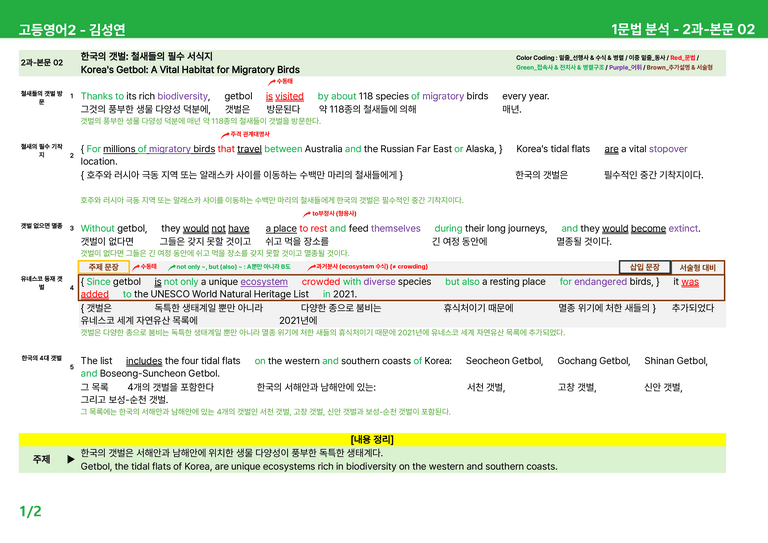This screenshot has width=768, height=543.
Task: Click the red 'is visited' in sentence 1
Action: pyautogui.click(x=285, y=96)
